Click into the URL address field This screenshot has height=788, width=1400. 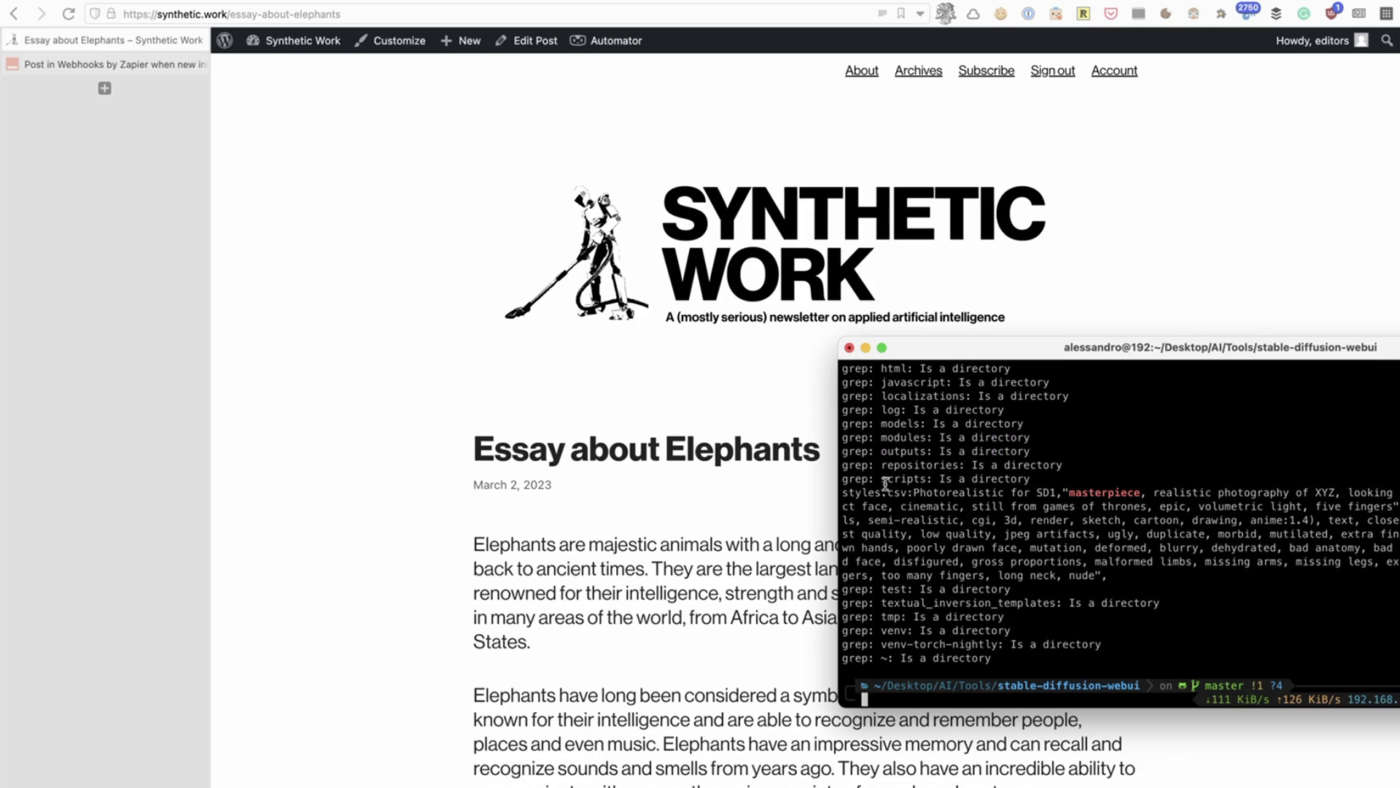tap(500, 14)
